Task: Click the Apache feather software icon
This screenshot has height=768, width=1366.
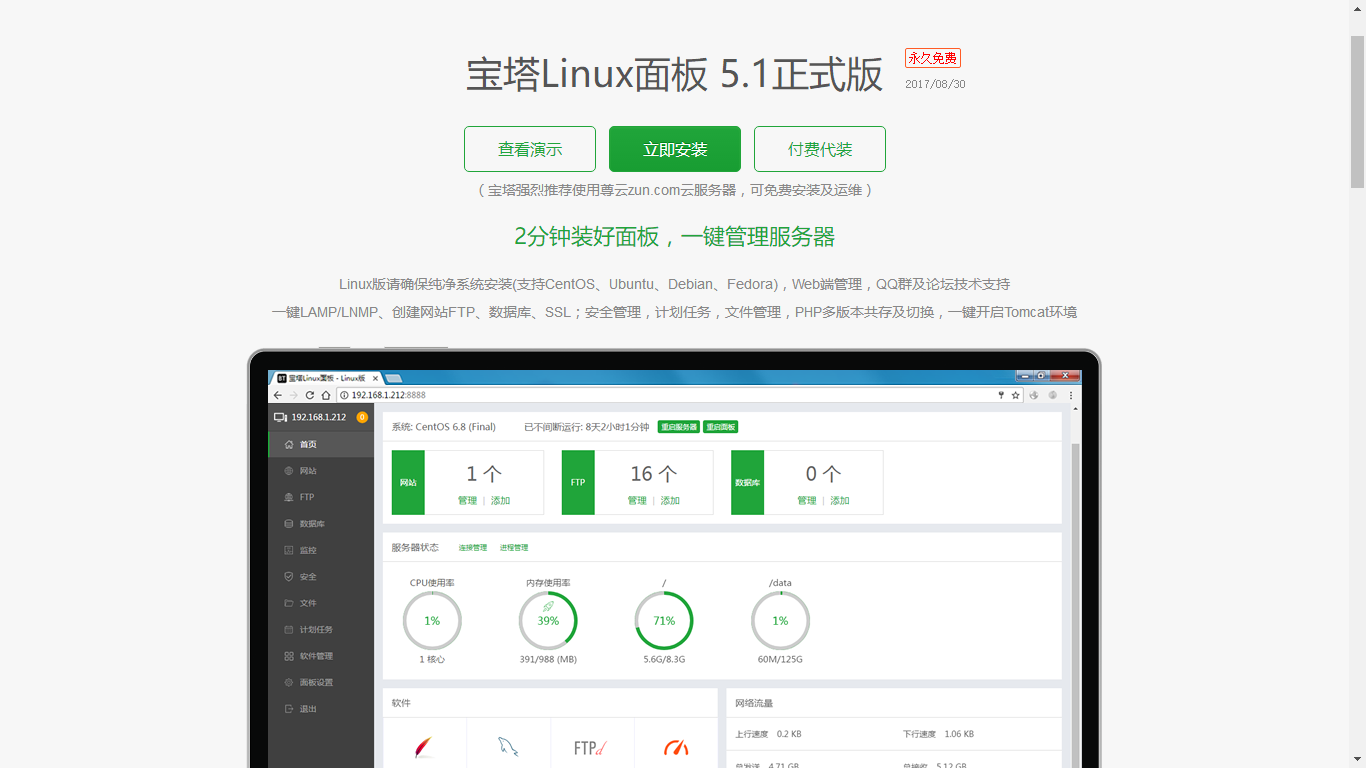Action: coord(424,747)
